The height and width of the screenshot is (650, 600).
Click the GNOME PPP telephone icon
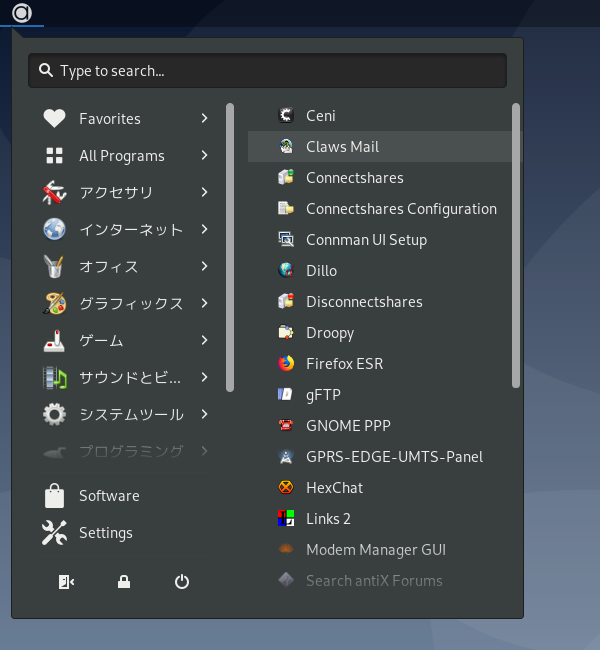pyautogui.click(x=286, y=425)
